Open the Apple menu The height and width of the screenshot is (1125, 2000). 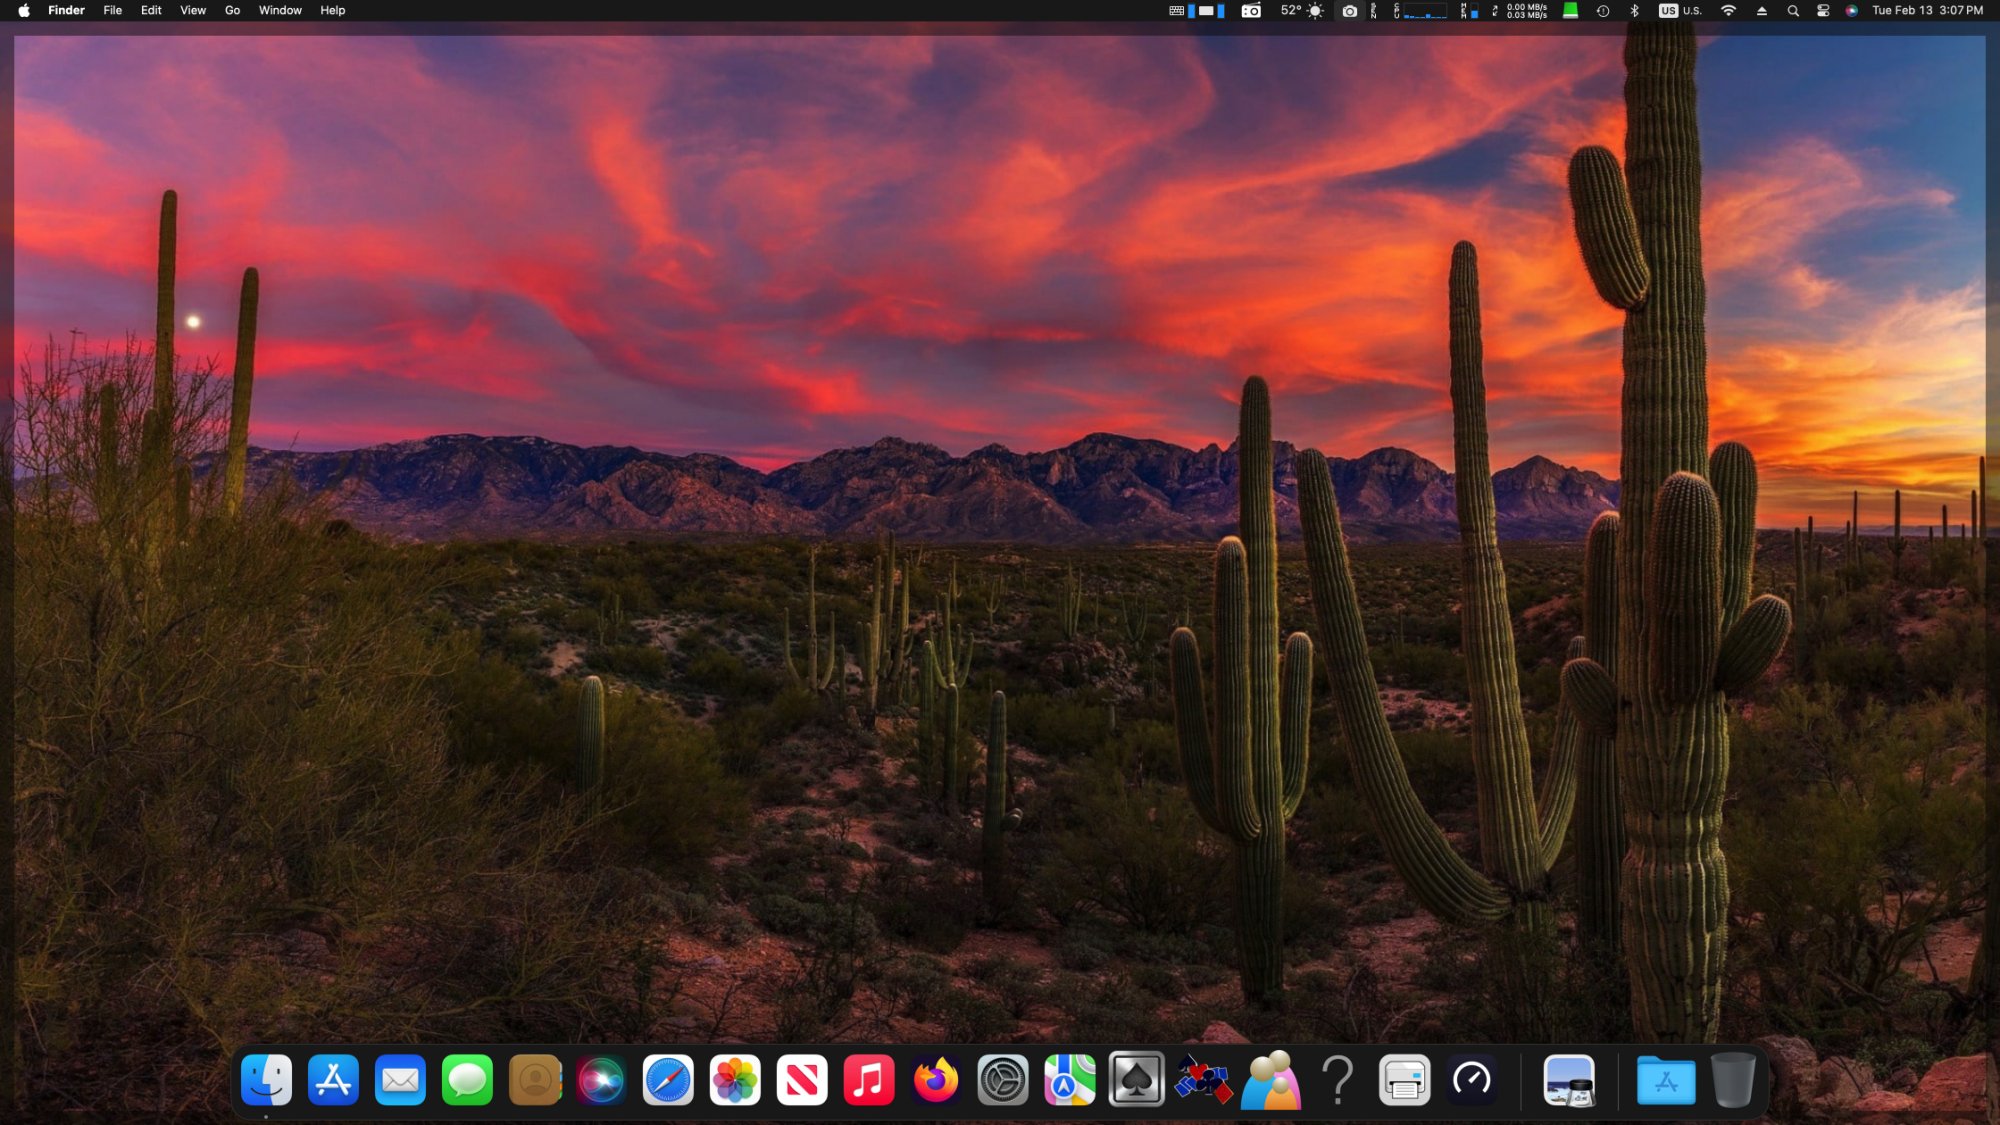point(24,11)
